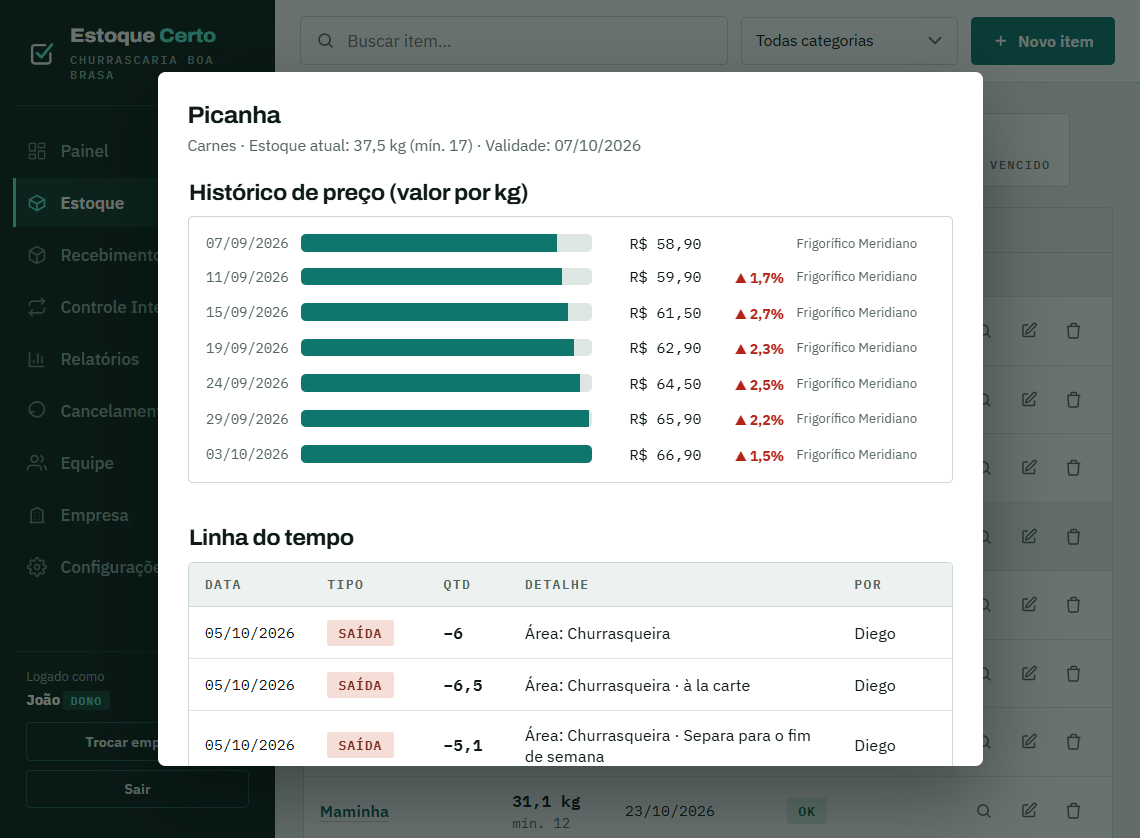1140x838 pixels.
Task: Click the chevron on Todas categorias
Action: coord(935,41)
